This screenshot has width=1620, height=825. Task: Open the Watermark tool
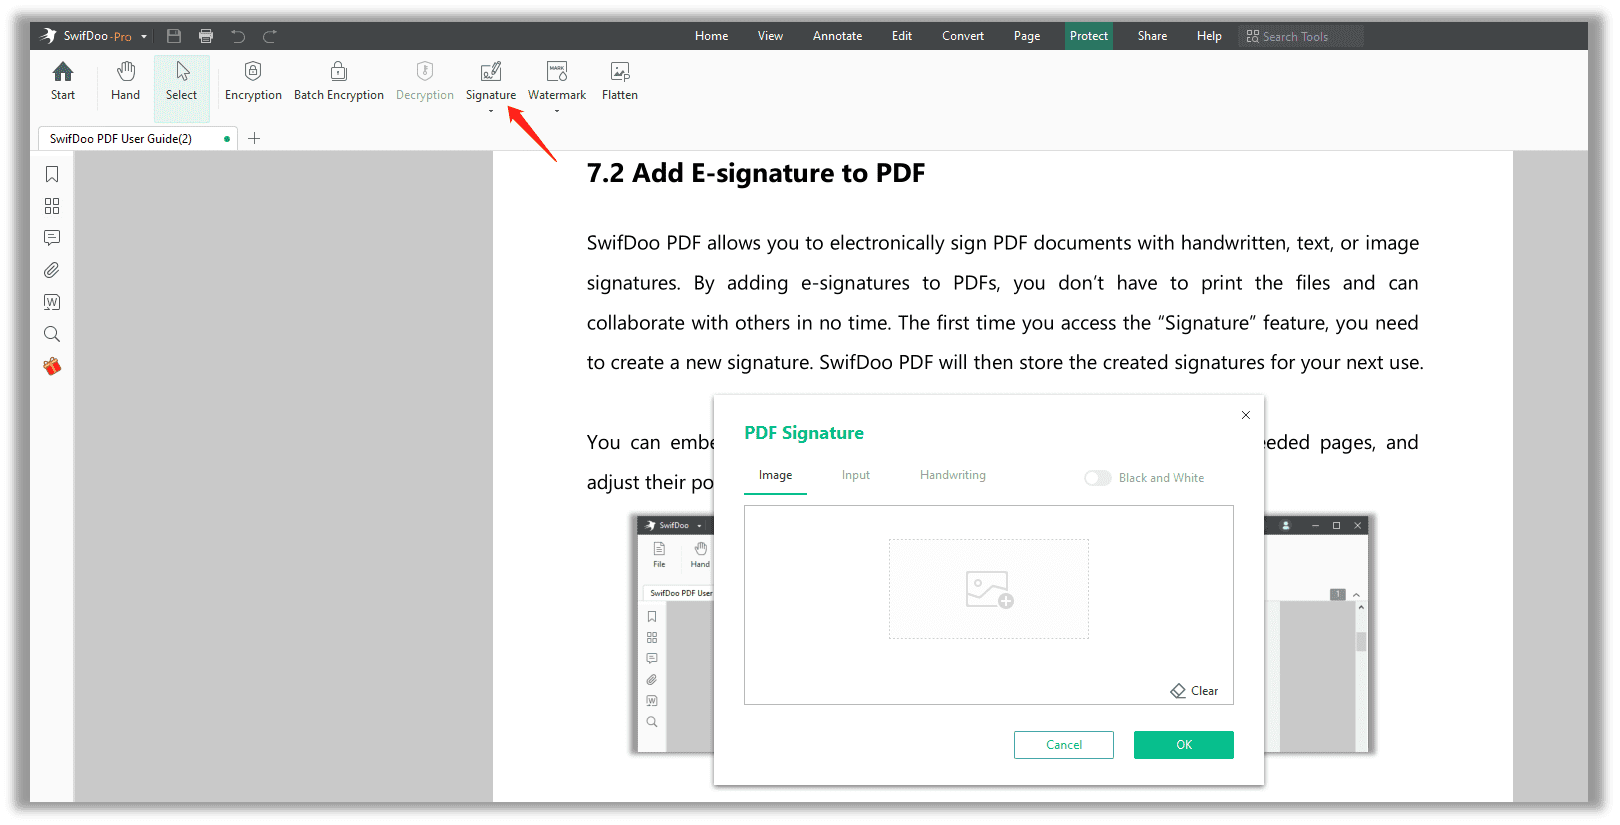tap(557, 81)
